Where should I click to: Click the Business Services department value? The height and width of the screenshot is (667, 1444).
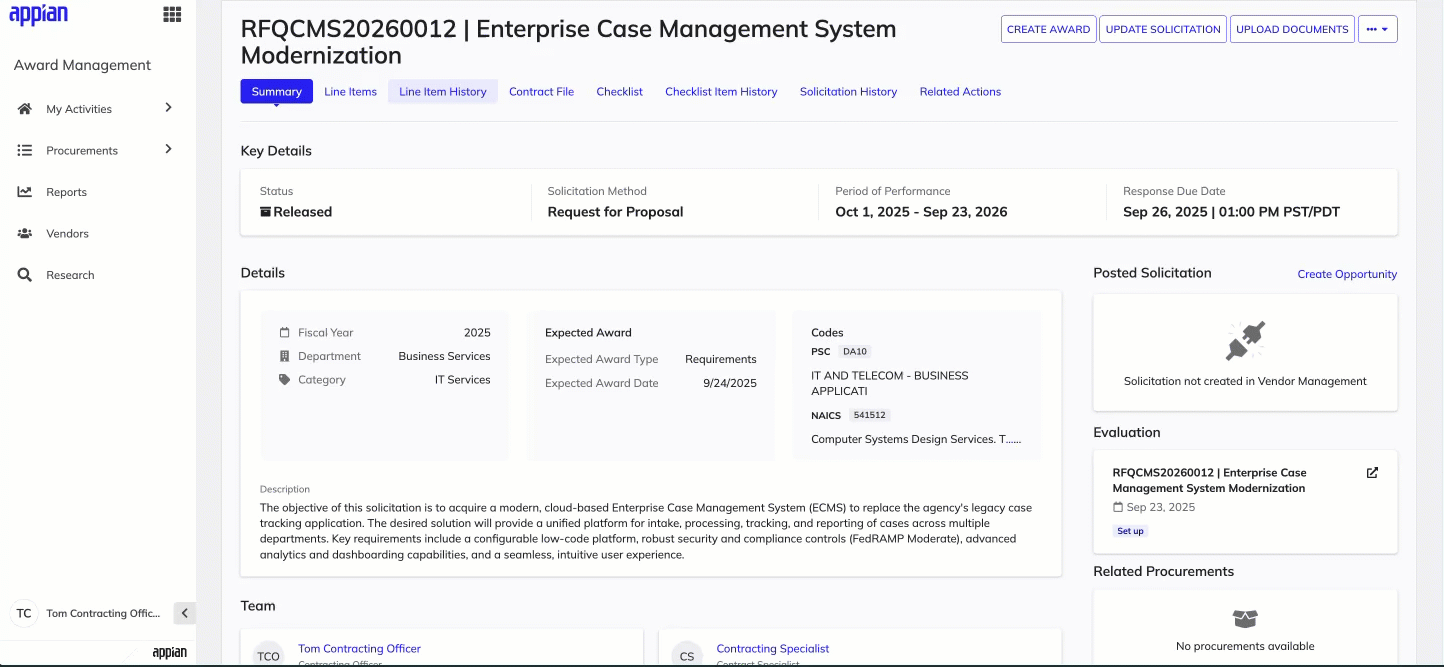coord(444,356)
